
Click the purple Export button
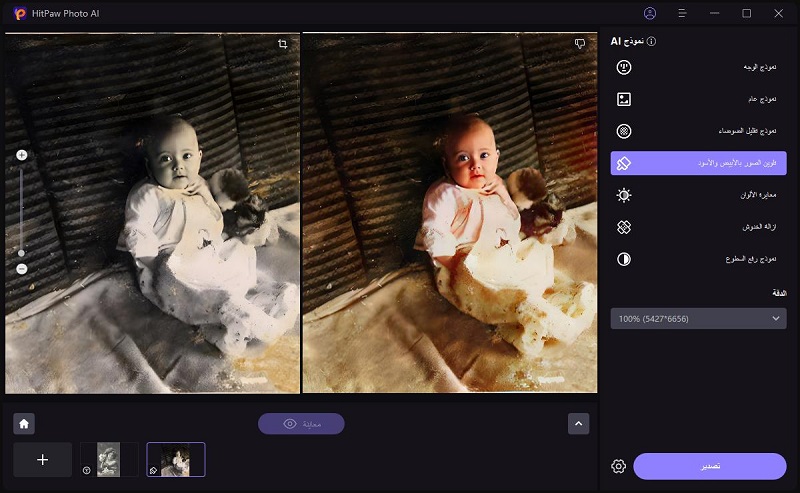(709, 466)
